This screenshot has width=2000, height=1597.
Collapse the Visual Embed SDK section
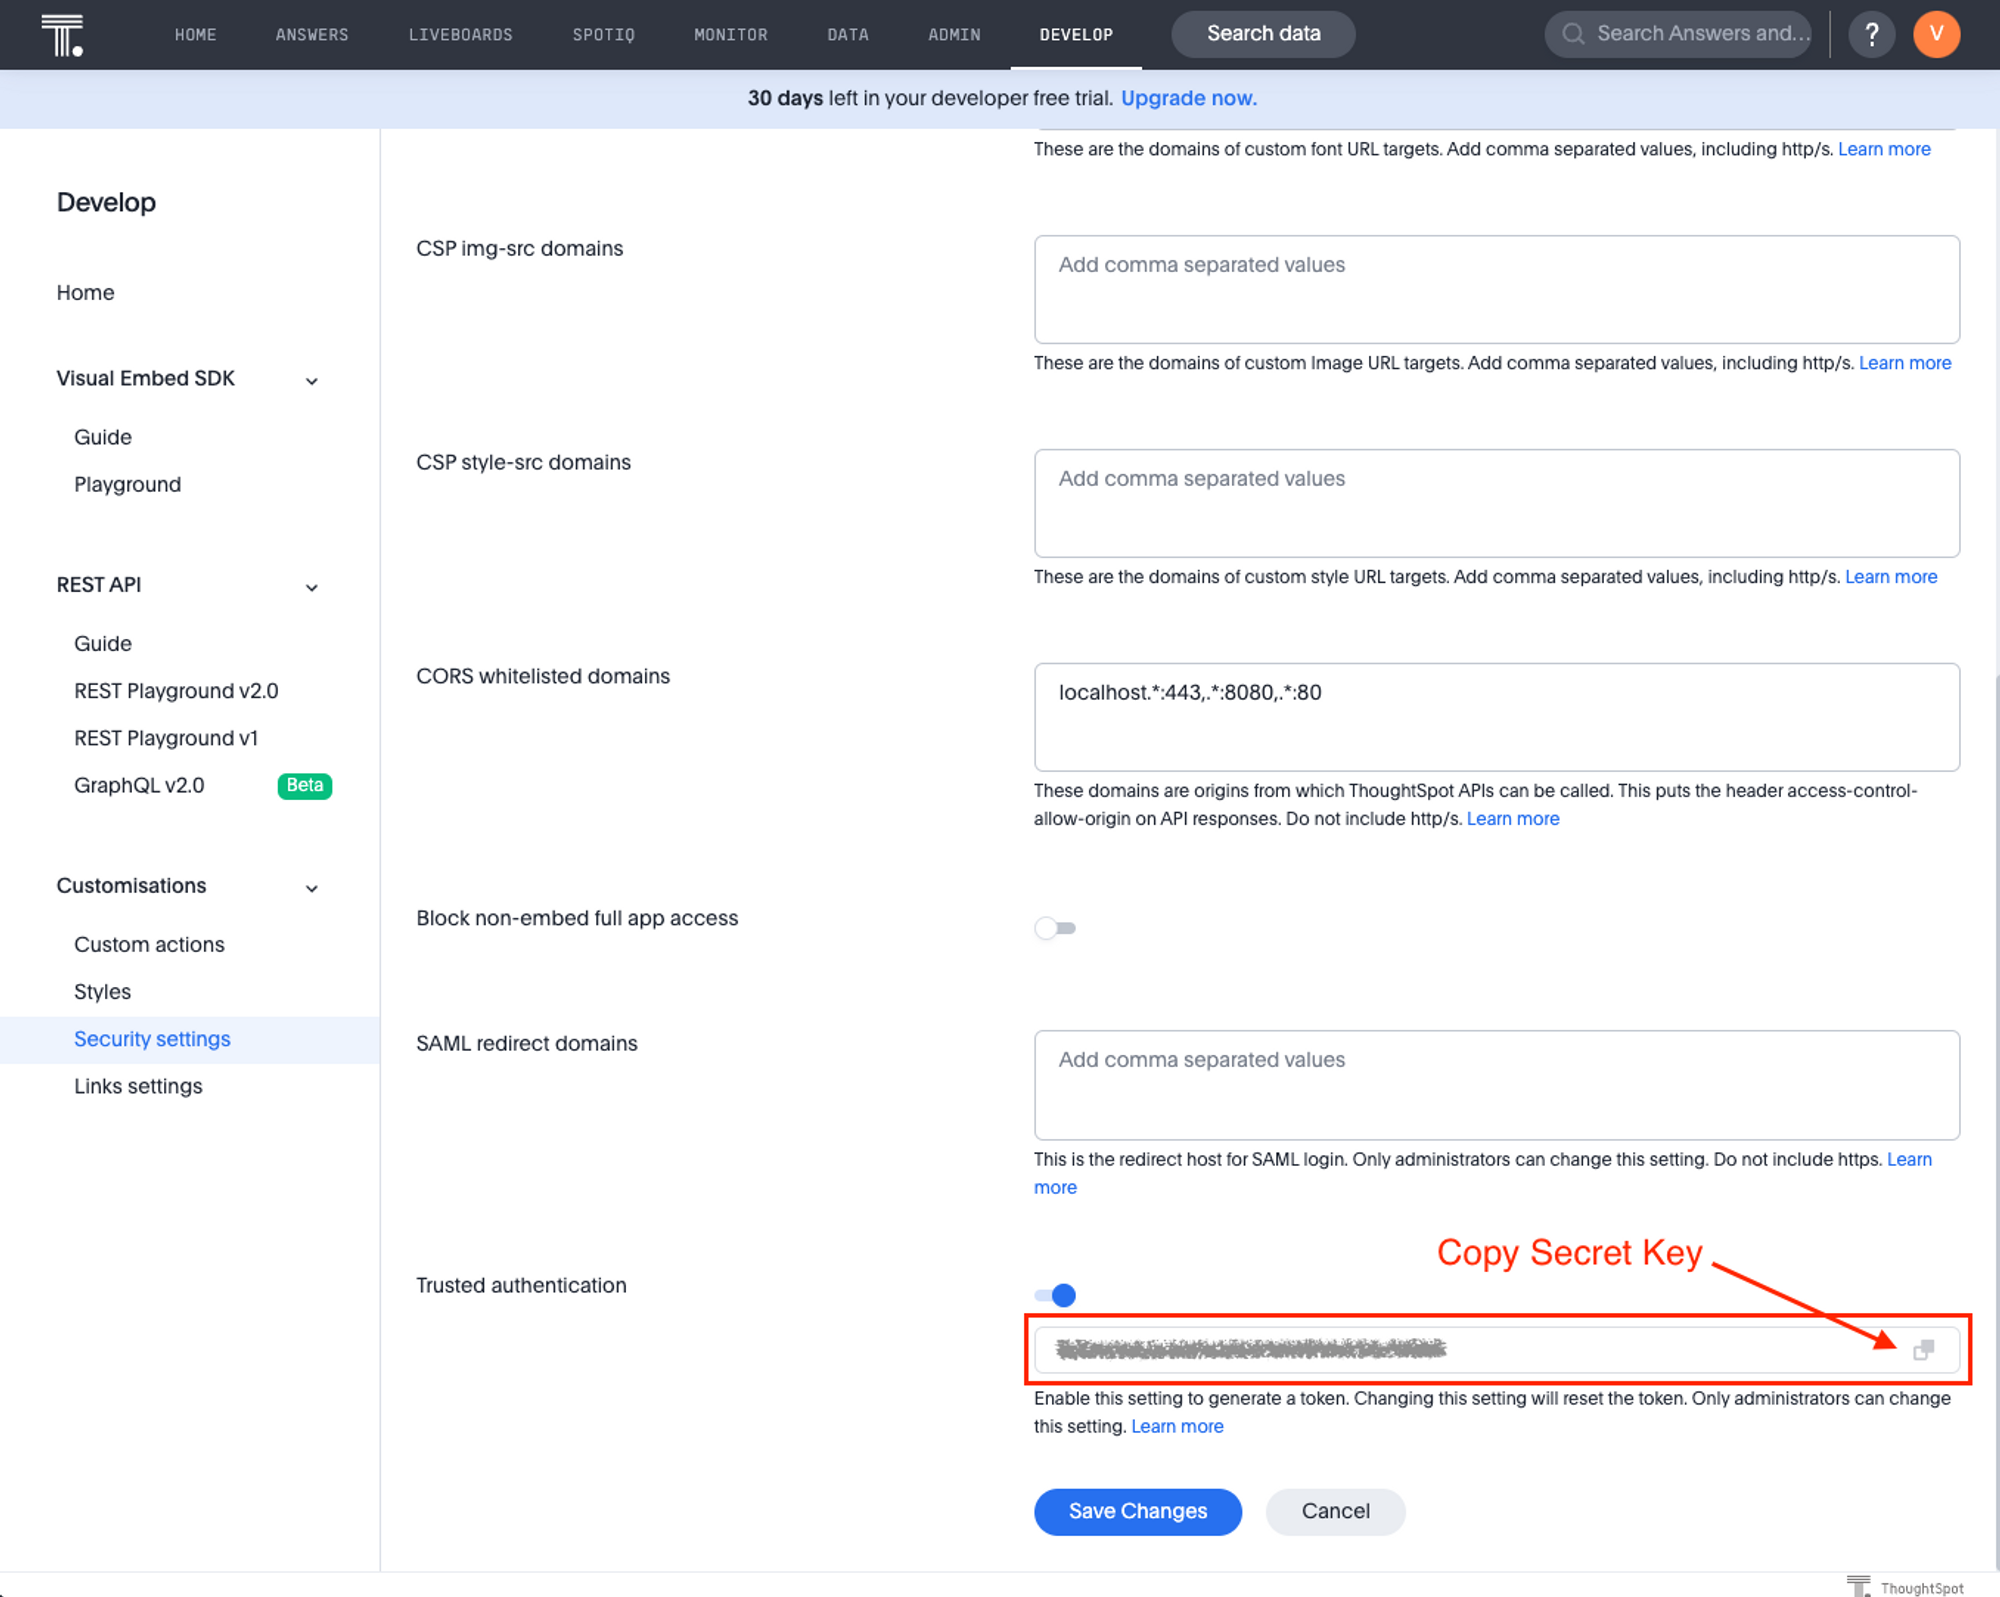point(311,381)
